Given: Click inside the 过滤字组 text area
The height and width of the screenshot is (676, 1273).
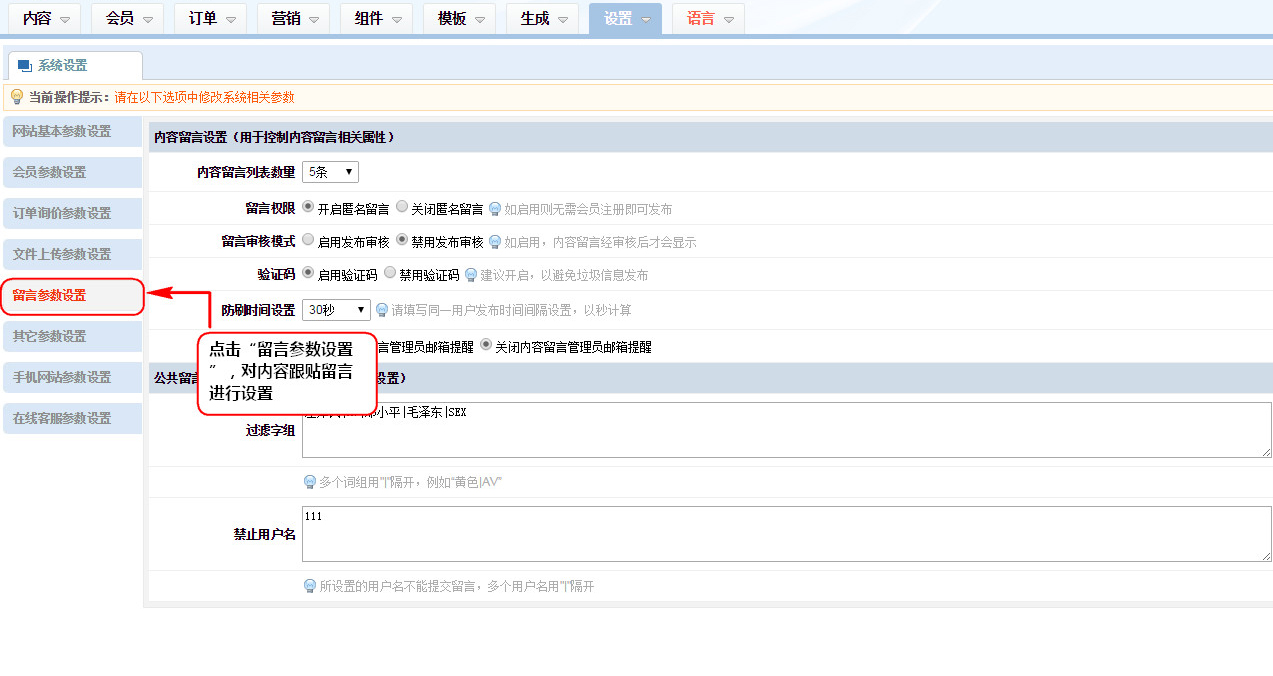Looking at the screenshot, I should point(786,432).
